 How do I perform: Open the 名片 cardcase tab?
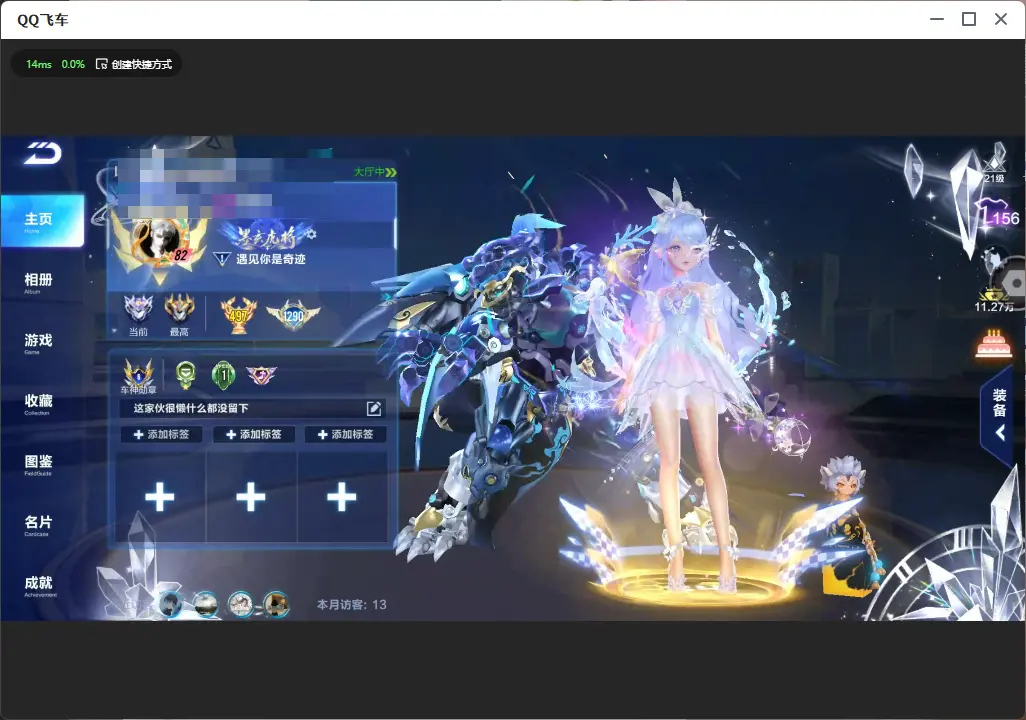tap(39, 524)
